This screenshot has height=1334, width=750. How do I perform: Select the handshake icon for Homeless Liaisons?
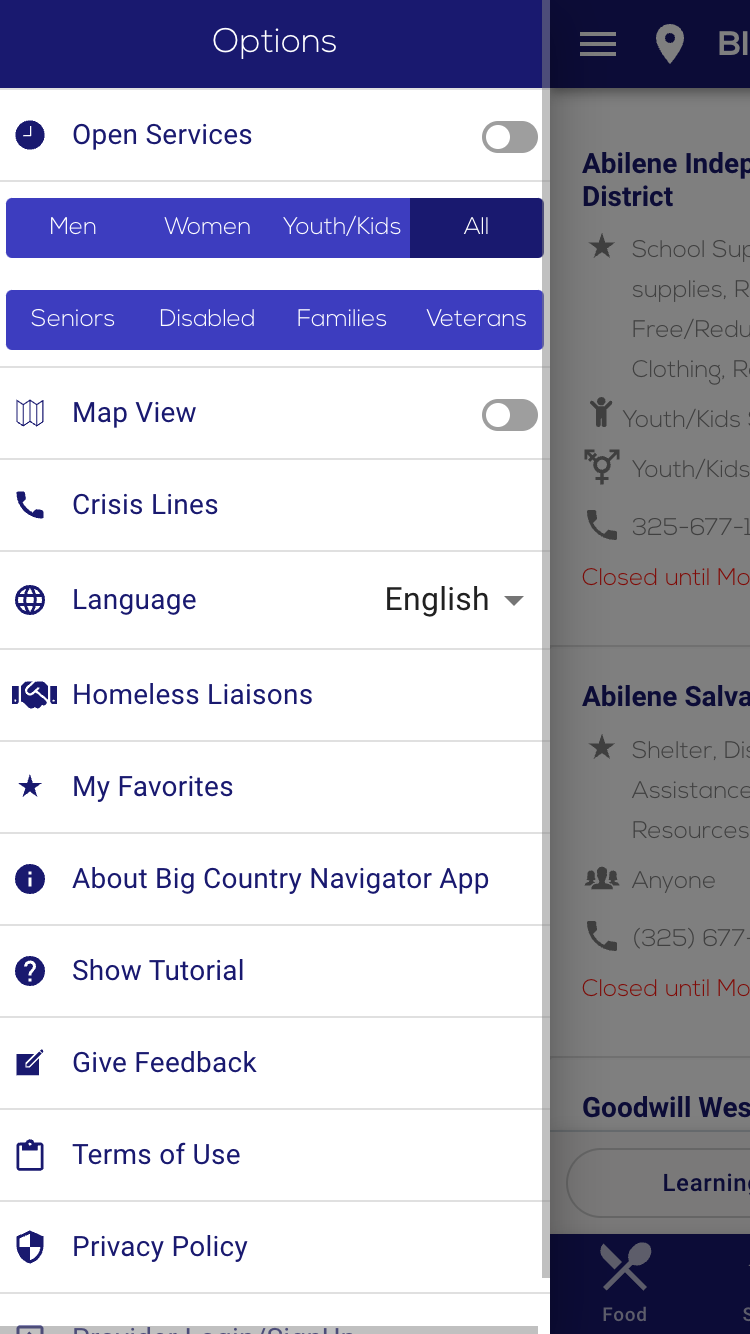[33, 693]
